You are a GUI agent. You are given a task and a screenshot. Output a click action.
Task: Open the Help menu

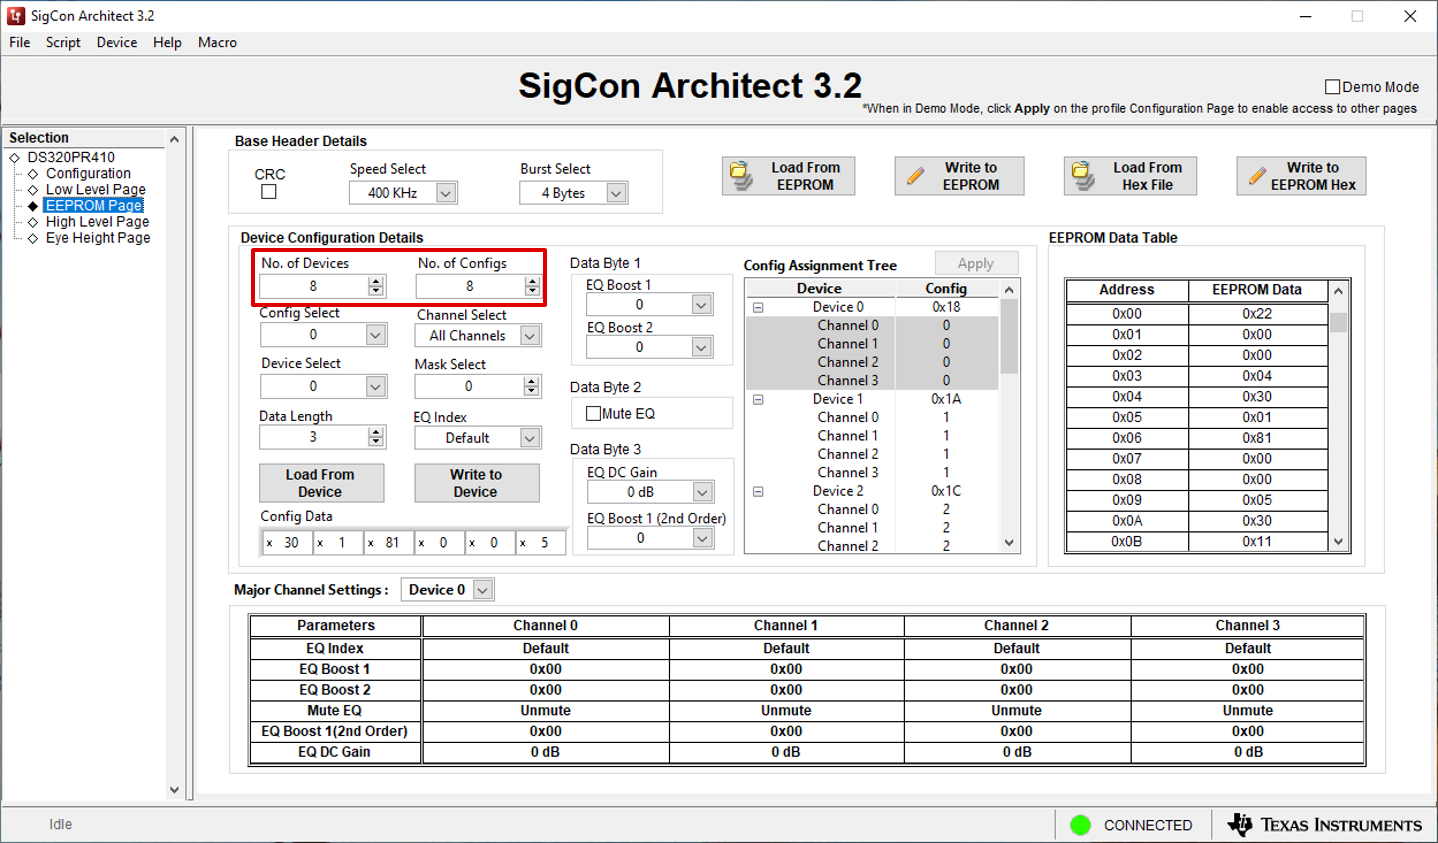pyautogui.click(x=167, y=42)
